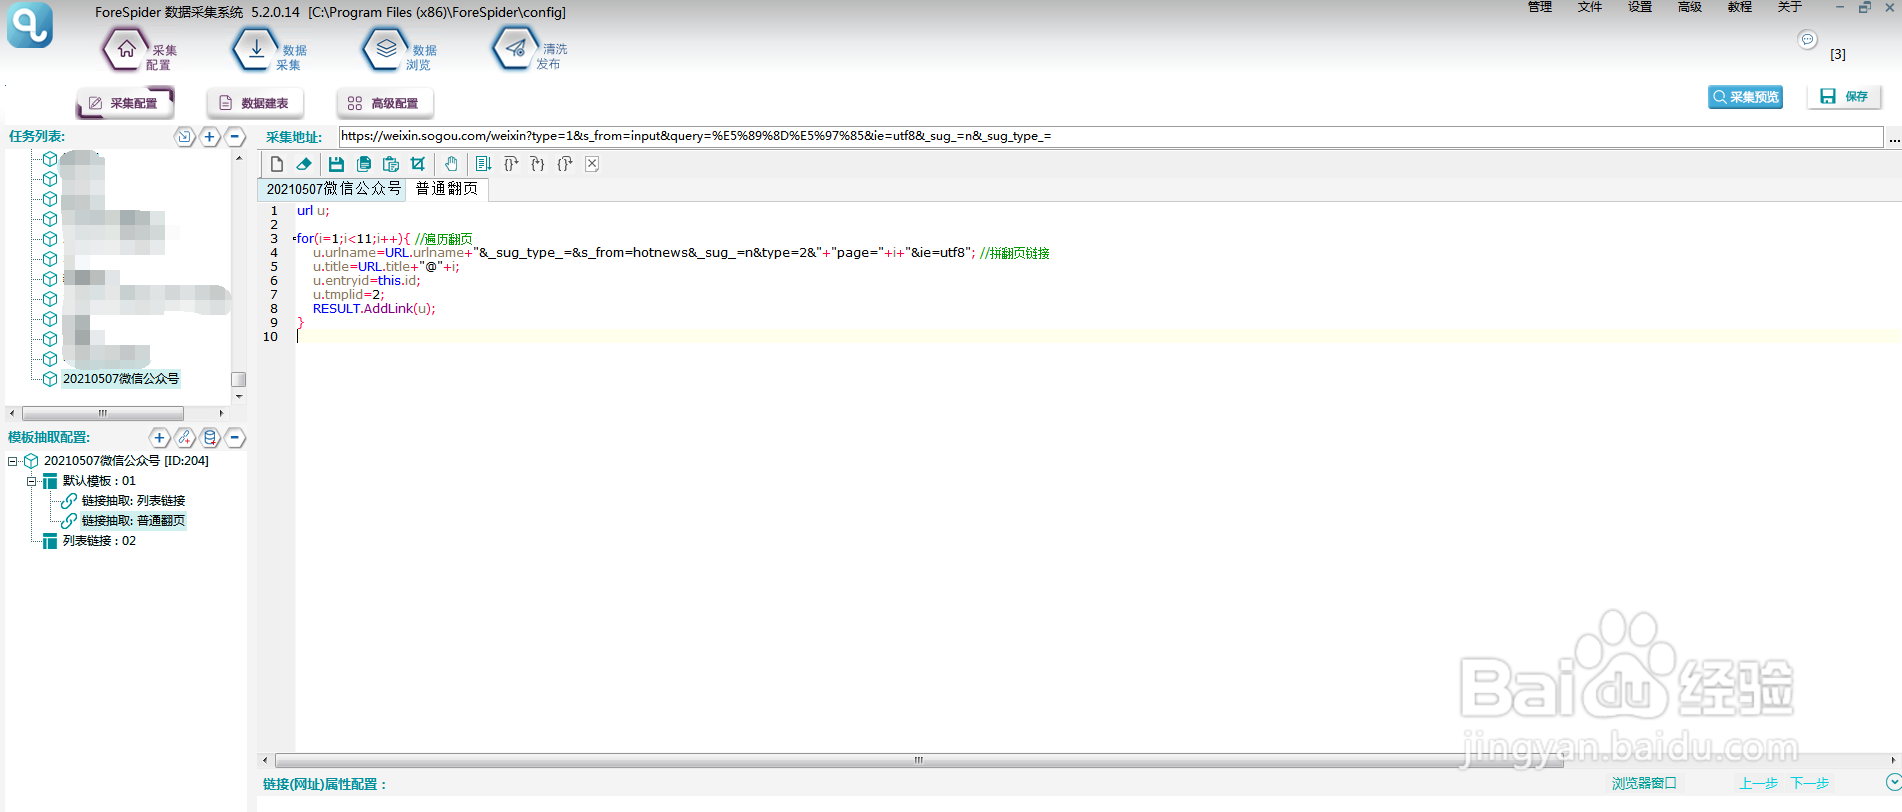Click the 下一步 link
This screenshot has height=812, width=1902.
(x=1810, y=783)
